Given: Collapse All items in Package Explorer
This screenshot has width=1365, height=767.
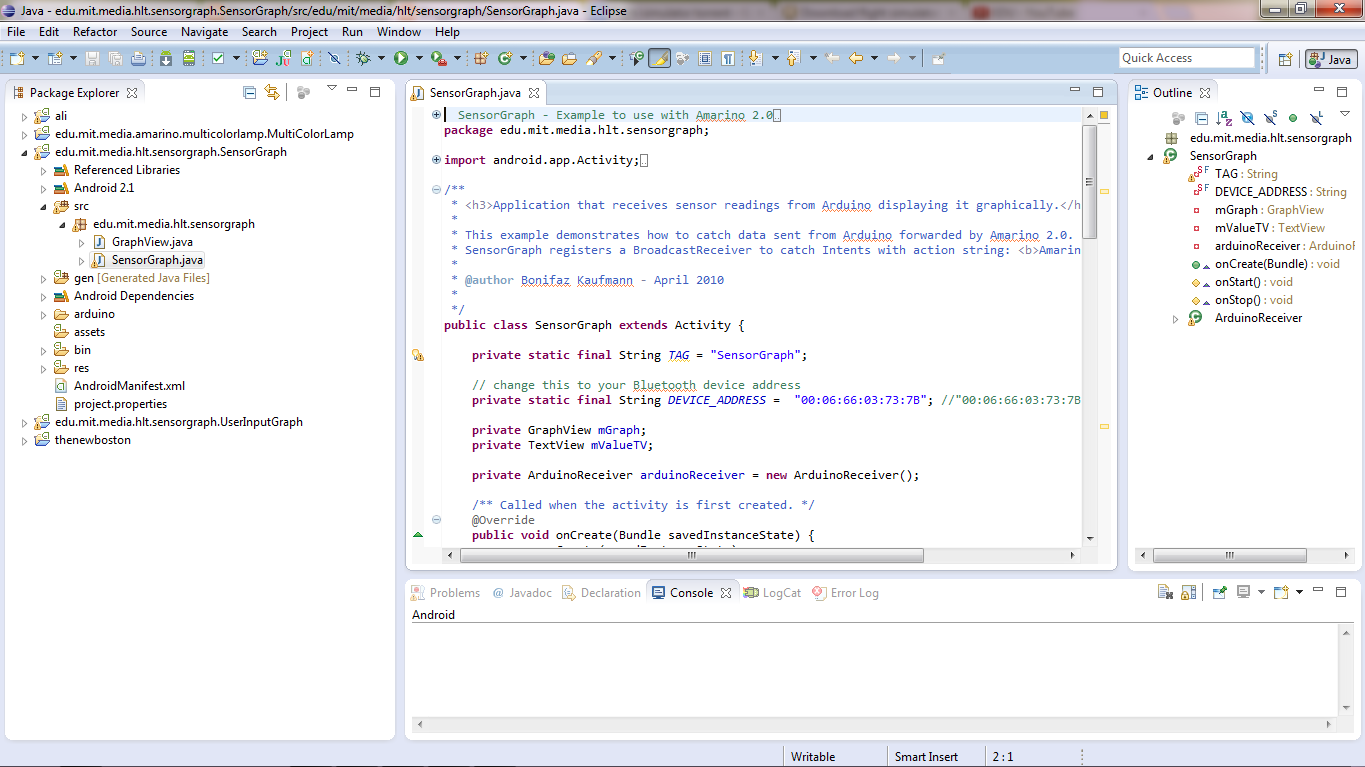Looking at the screenshot, I should pos(249,91).
